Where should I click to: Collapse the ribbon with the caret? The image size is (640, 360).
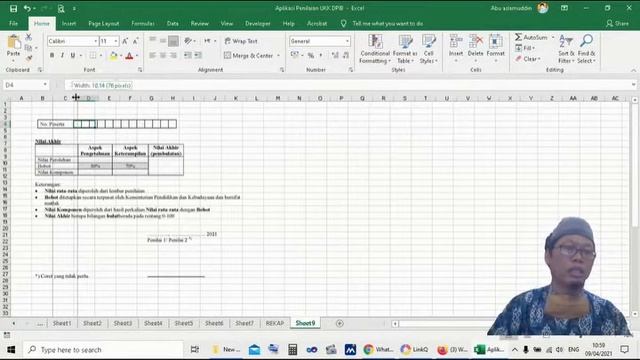pos(633,70)
